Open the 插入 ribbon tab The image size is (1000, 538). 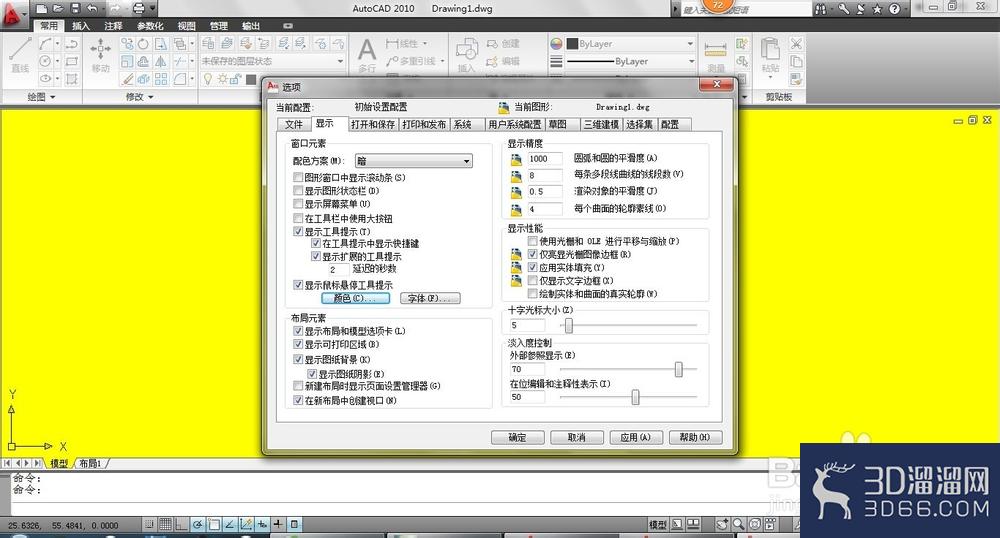tap(80, 26)
